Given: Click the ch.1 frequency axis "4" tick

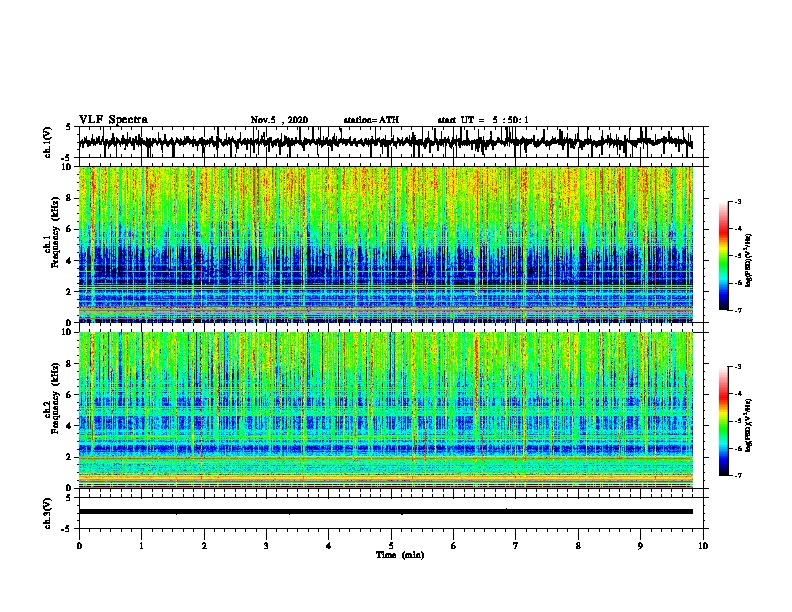Looking at the screenshot, I should pyautogui.click(x=69, y=261).
